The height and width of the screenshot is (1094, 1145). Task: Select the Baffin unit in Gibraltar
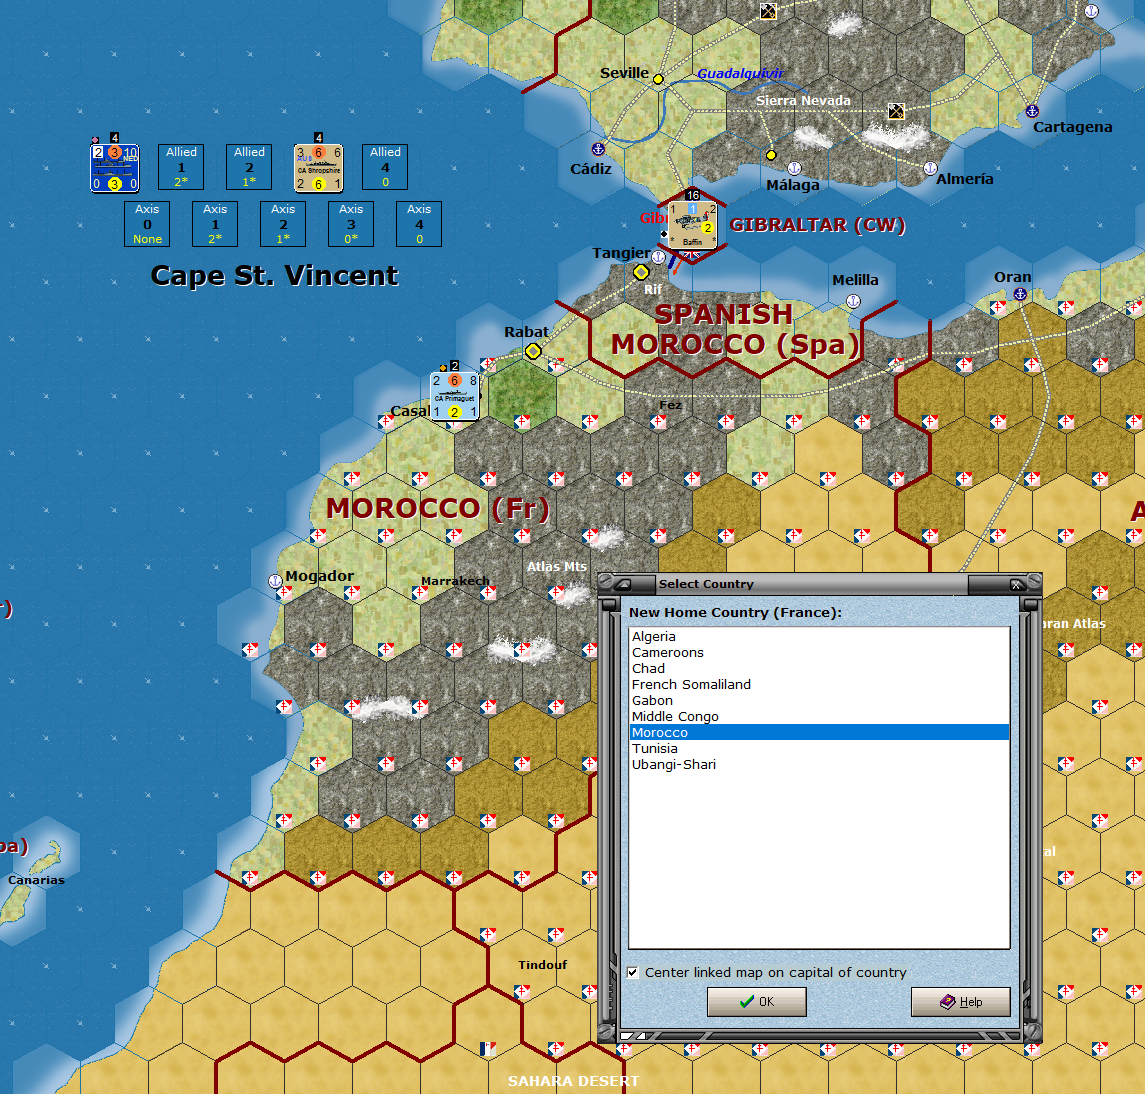(692, 226)
